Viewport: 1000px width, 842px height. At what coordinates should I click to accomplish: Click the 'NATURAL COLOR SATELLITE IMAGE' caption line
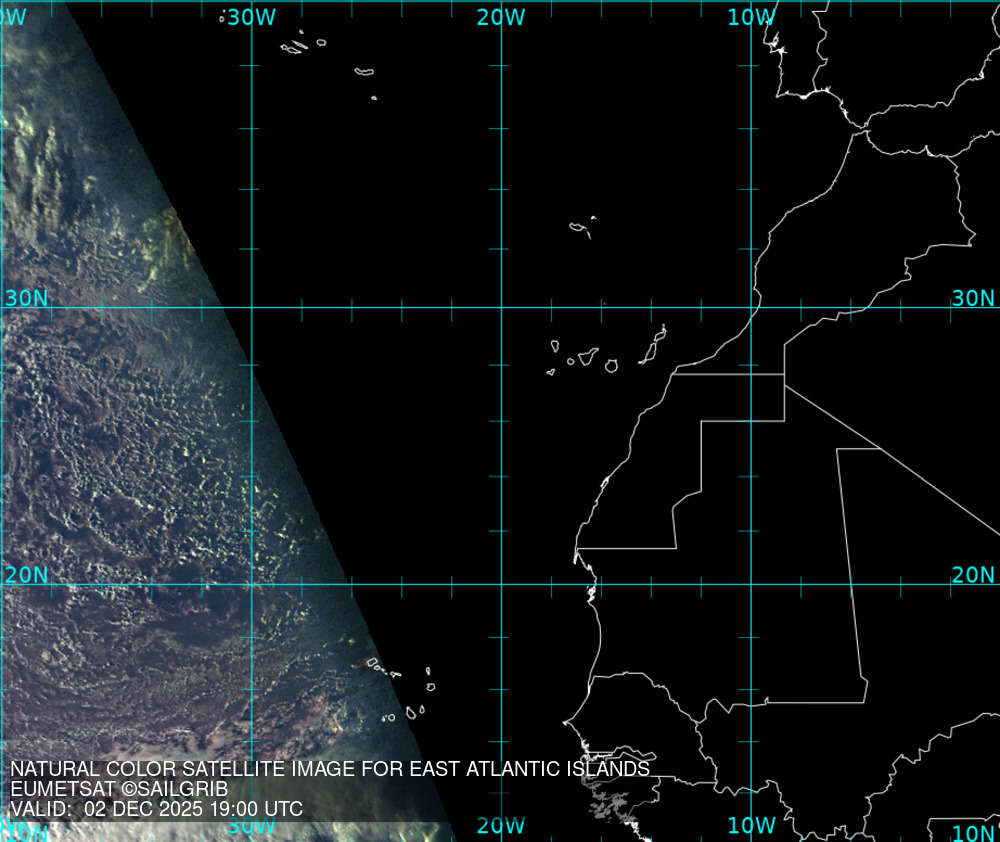(x=330, y=769)
